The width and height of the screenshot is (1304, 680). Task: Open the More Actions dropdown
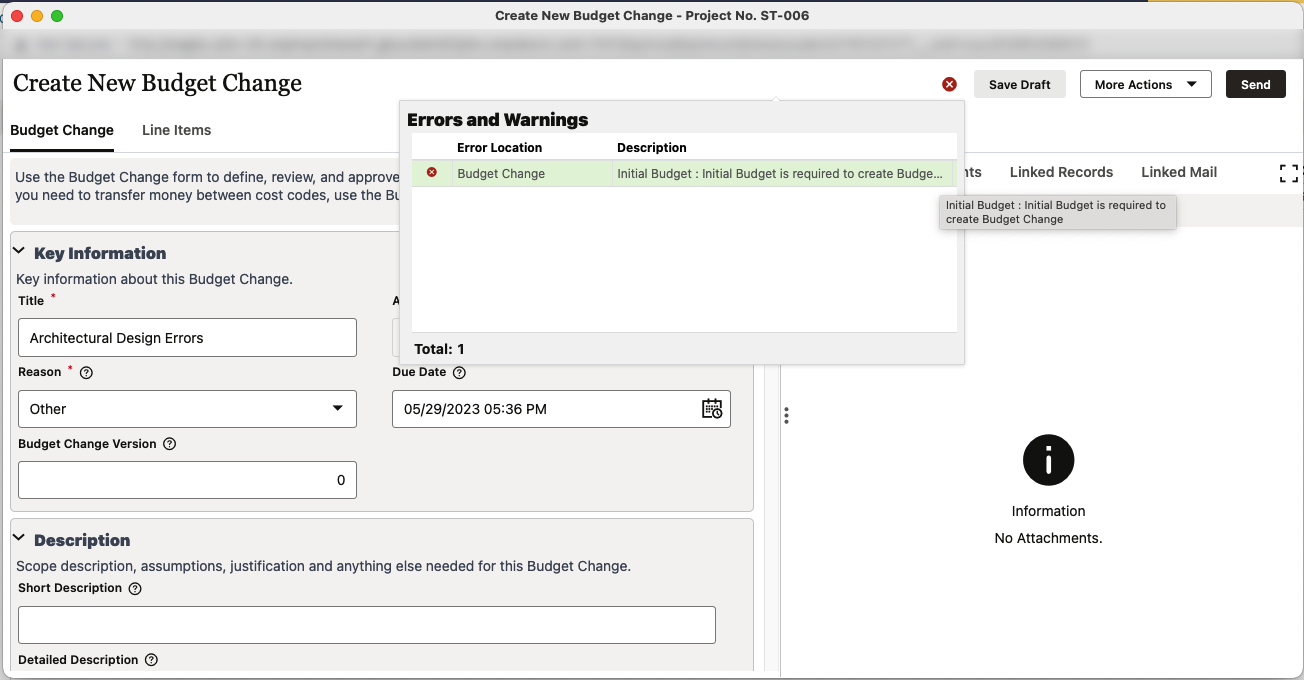coord(1145,84)
